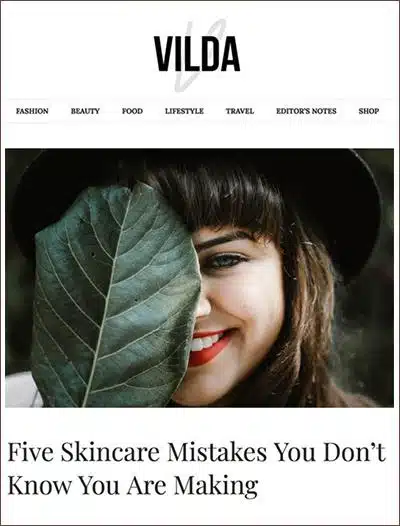Navigate to the Travel section

pyautogui.click(x=240, y=111)
